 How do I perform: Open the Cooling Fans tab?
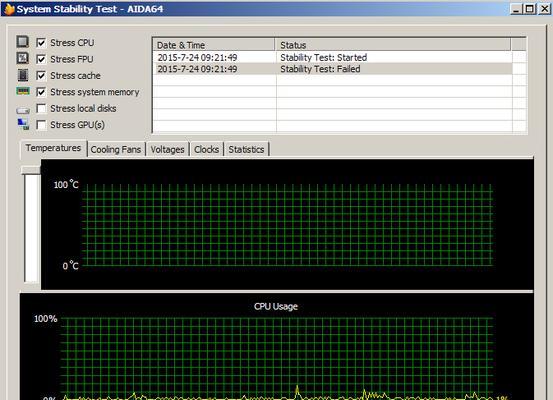(x=116, y=150)
